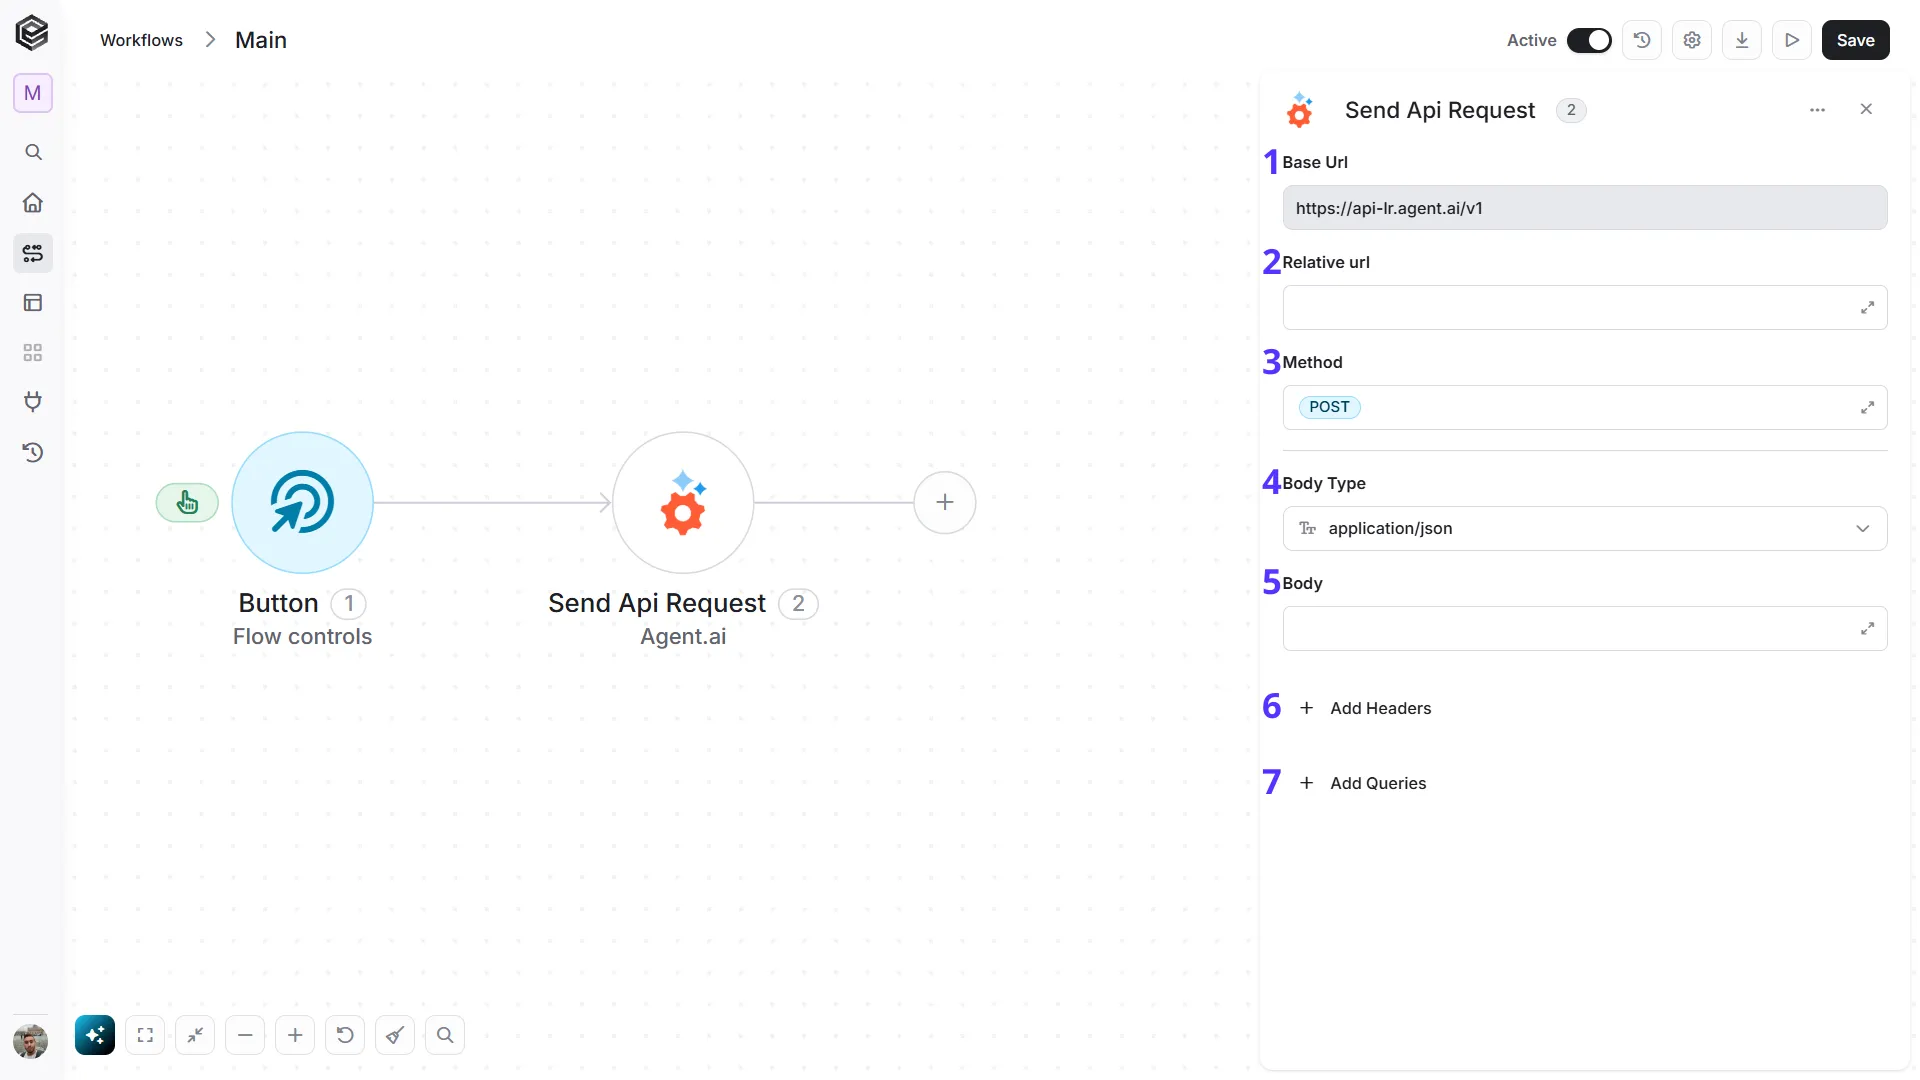Expand the Relative url field editor
This screenshot has height=1080, width=1920.
[x=1867, y=308]
